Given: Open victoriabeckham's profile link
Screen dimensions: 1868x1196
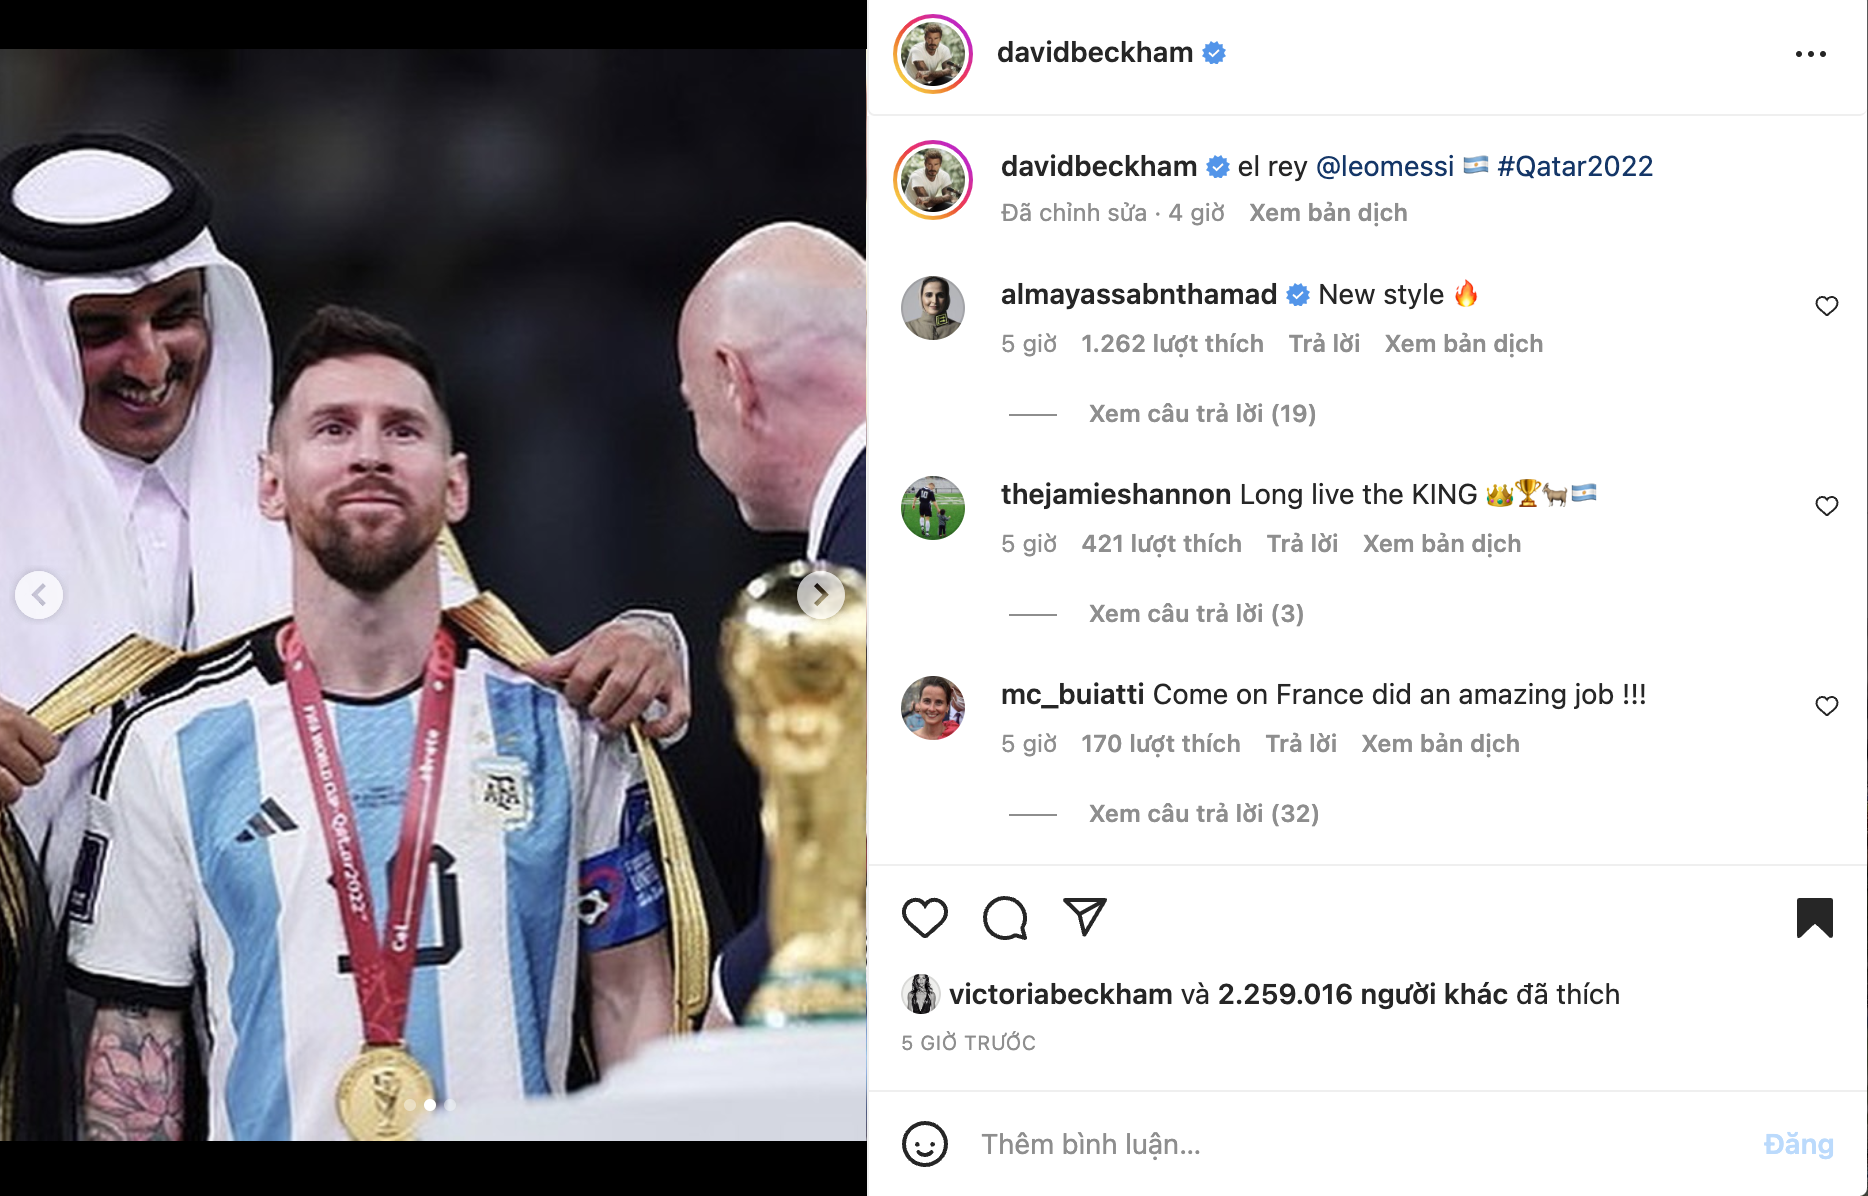Looking at the screenshot, I should pyautogui.click(x=1062, y=994).
